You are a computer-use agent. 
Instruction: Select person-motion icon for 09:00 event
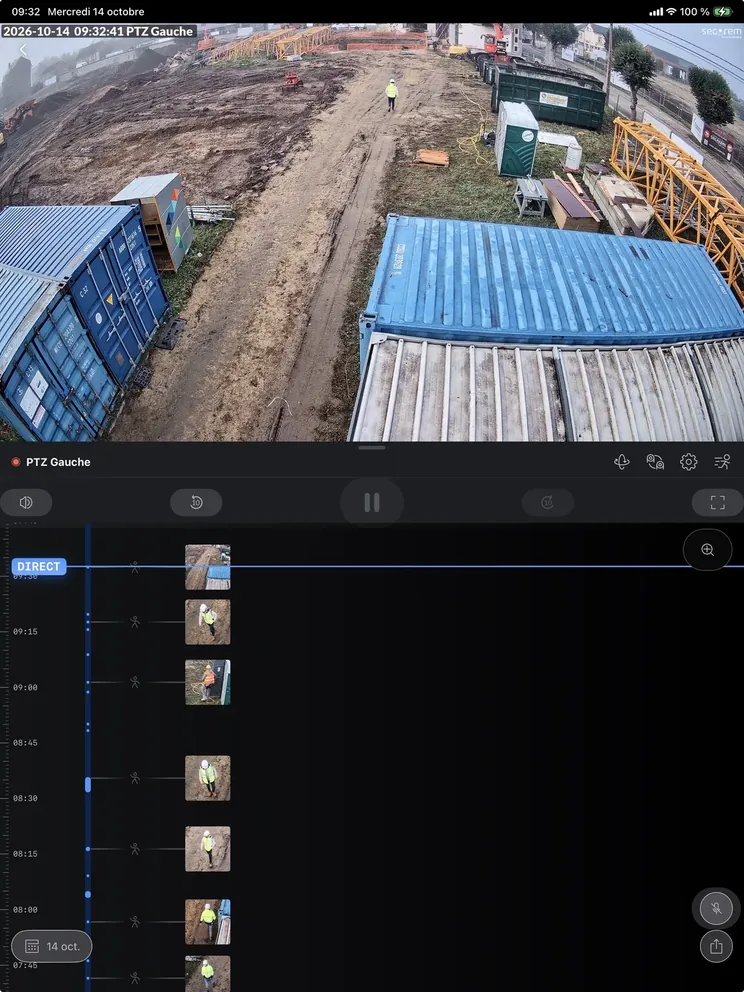[x=135, y=682]
